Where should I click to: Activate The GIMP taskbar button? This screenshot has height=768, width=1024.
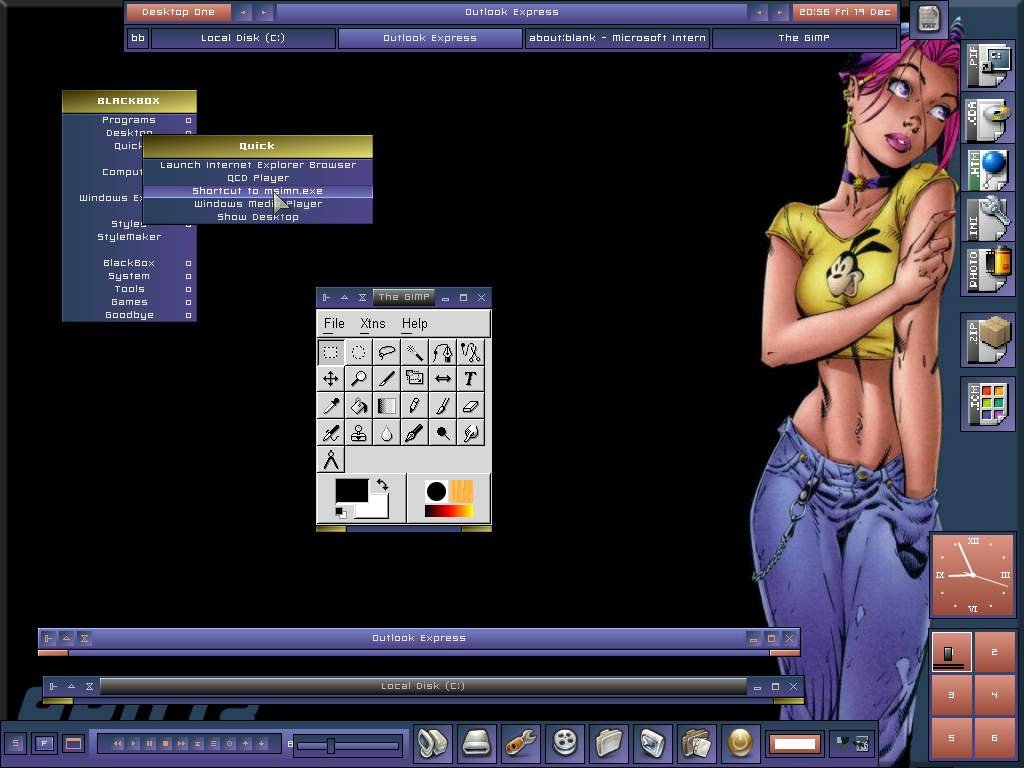coord(804,38)
